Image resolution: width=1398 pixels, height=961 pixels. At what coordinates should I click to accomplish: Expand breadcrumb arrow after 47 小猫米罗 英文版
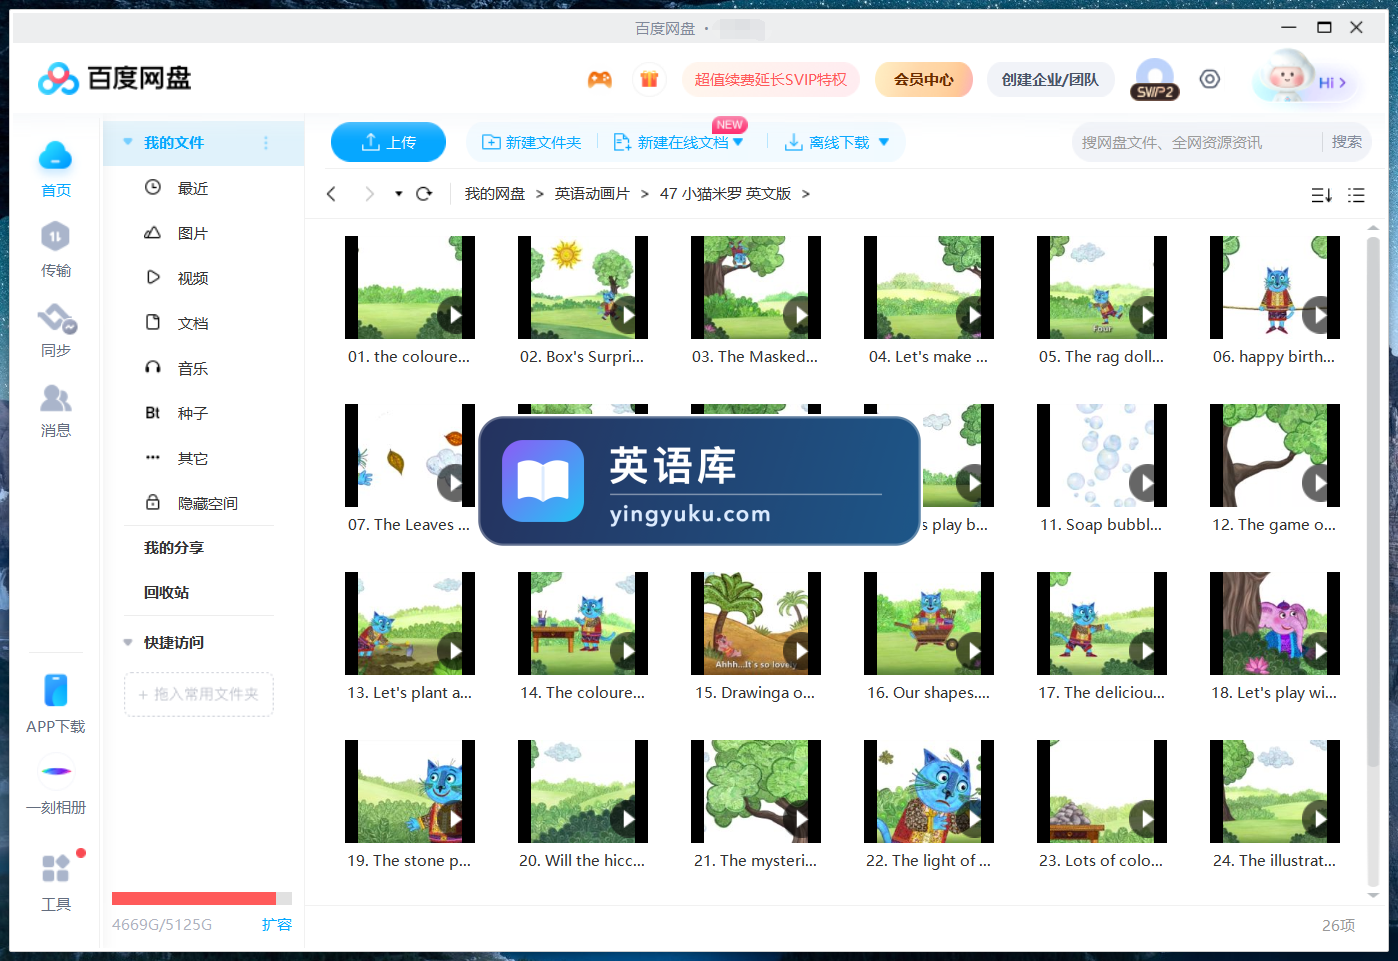tap(806, 194)
